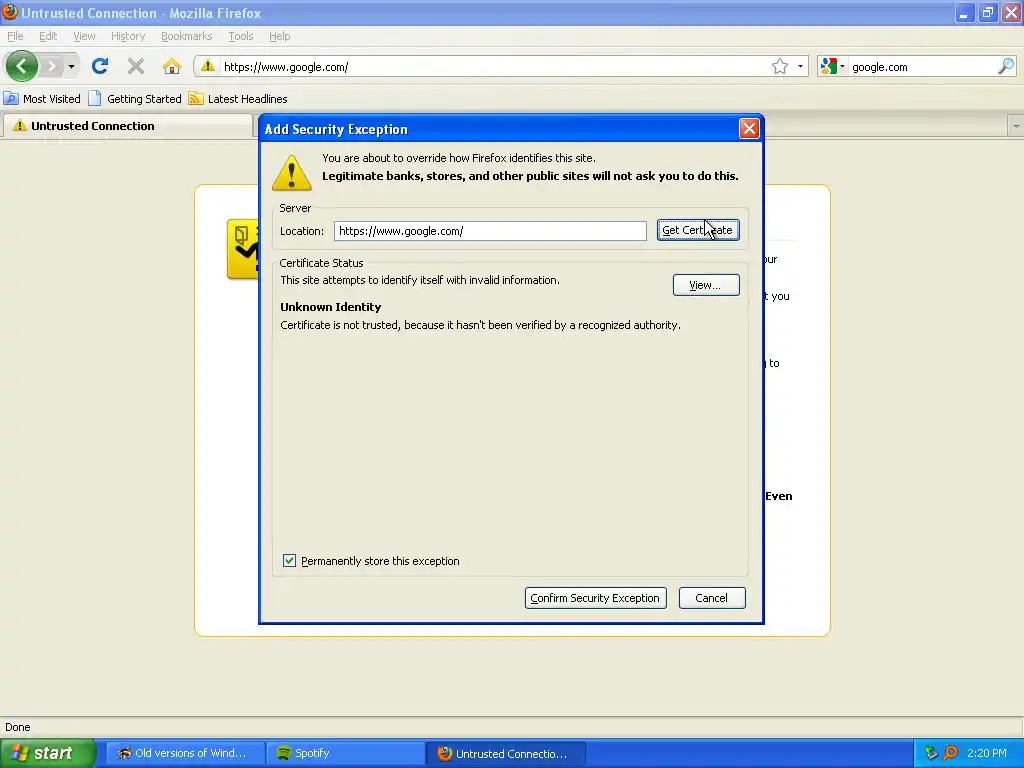This screenshot has width=1024, height=768.
Task: Click the "Certificate is not trusted" explanation text
Action: [x=480, y=325]
